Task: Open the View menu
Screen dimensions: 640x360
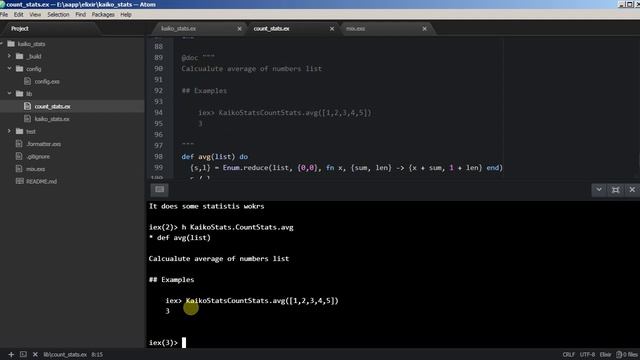Action: click(35, 14)
